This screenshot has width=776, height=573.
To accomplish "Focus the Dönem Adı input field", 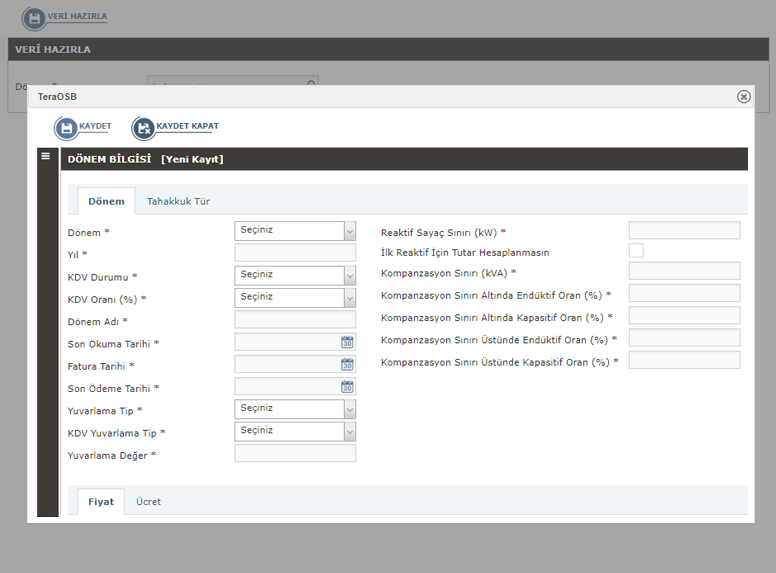I will tap(295, 319).
